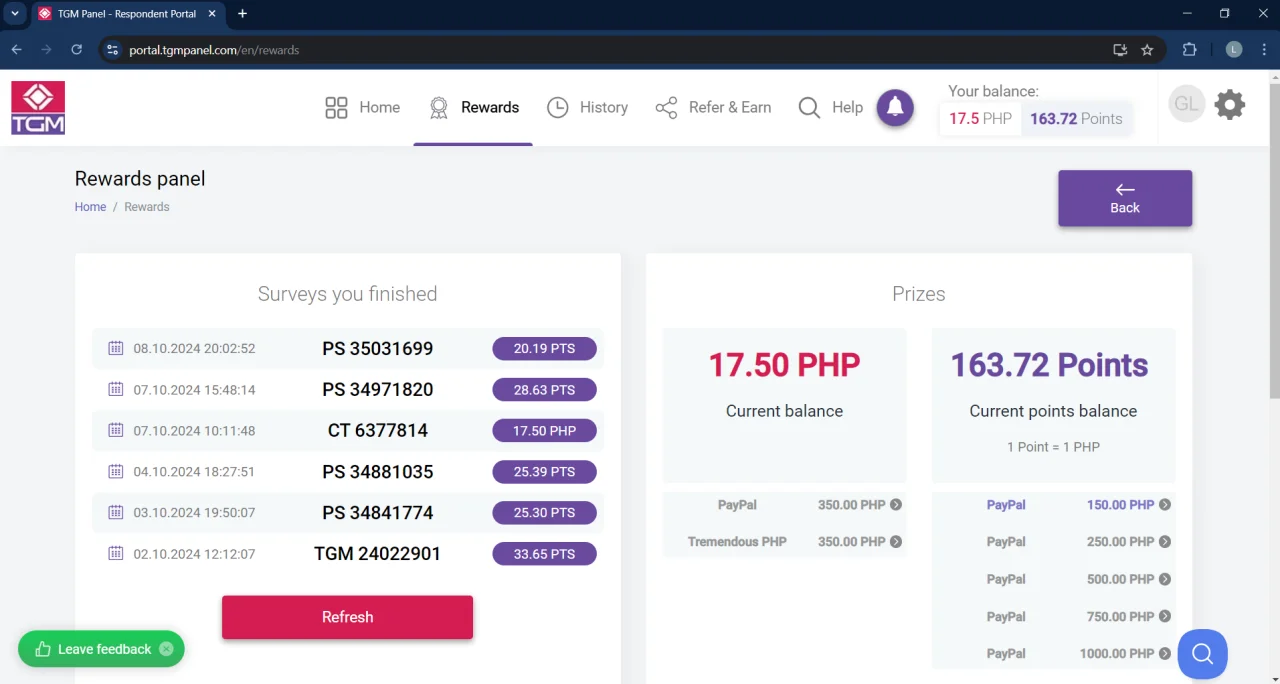Go back using browser back arrow
Viewport: 1280px width, 684px height.
coord(16,49)
